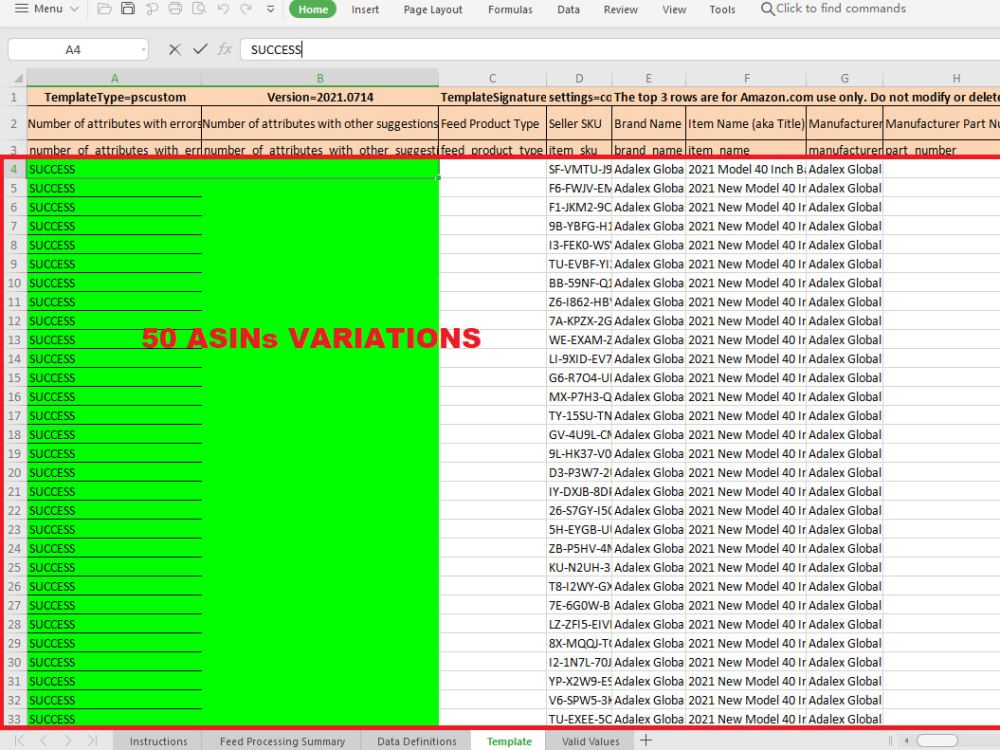Image resolution: width=1000 pixels, height=750 pixels.
Task: Click the '2021 Model 40 Inch' title cell in row 4
Action: [x=746, y=169]
